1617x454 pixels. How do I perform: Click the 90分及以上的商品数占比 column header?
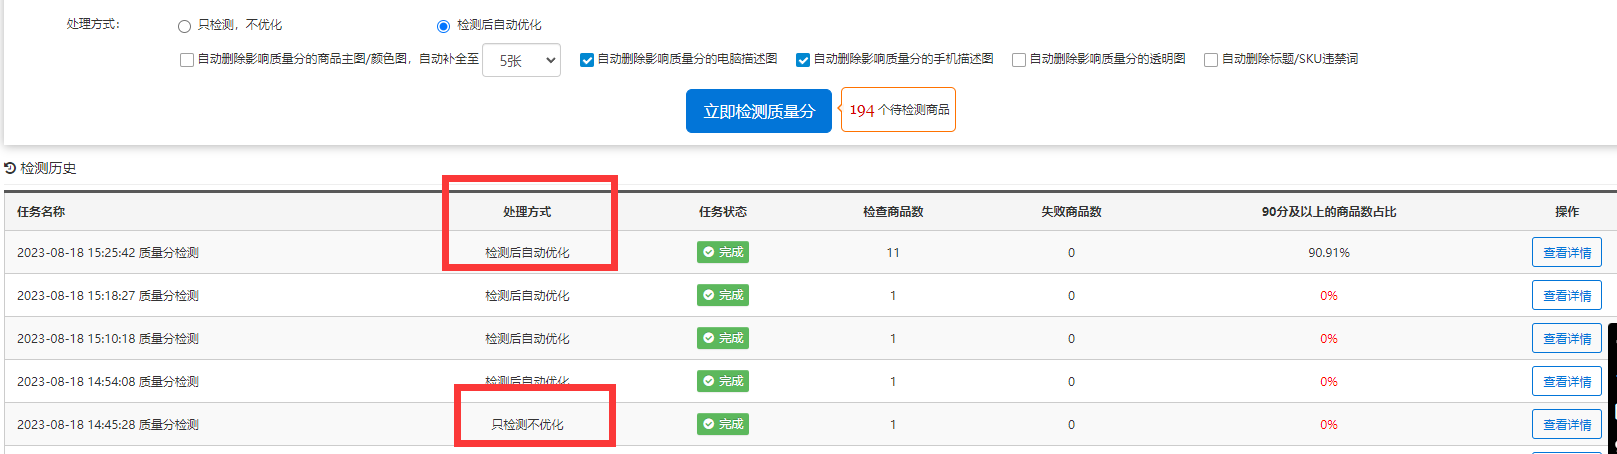coord(1328,212)
